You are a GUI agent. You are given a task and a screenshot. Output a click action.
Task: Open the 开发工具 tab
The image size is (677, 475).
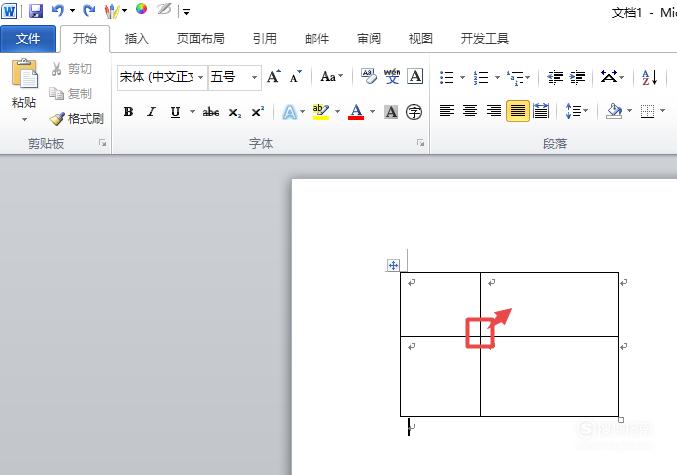coord(484,39)
